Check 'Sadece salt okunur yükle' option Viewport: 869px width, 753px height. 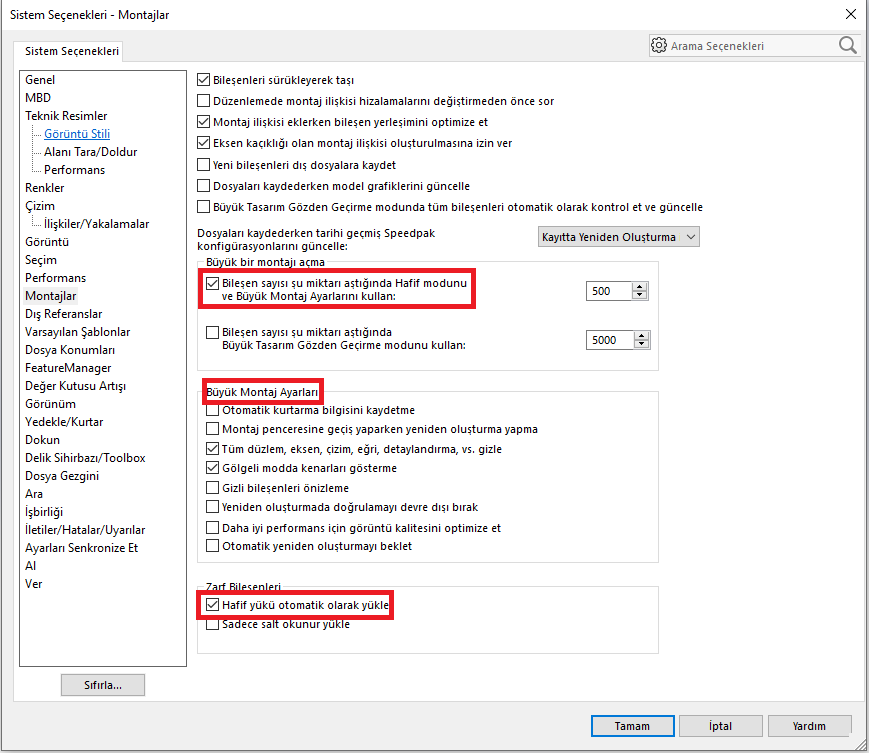coord(212,624)
